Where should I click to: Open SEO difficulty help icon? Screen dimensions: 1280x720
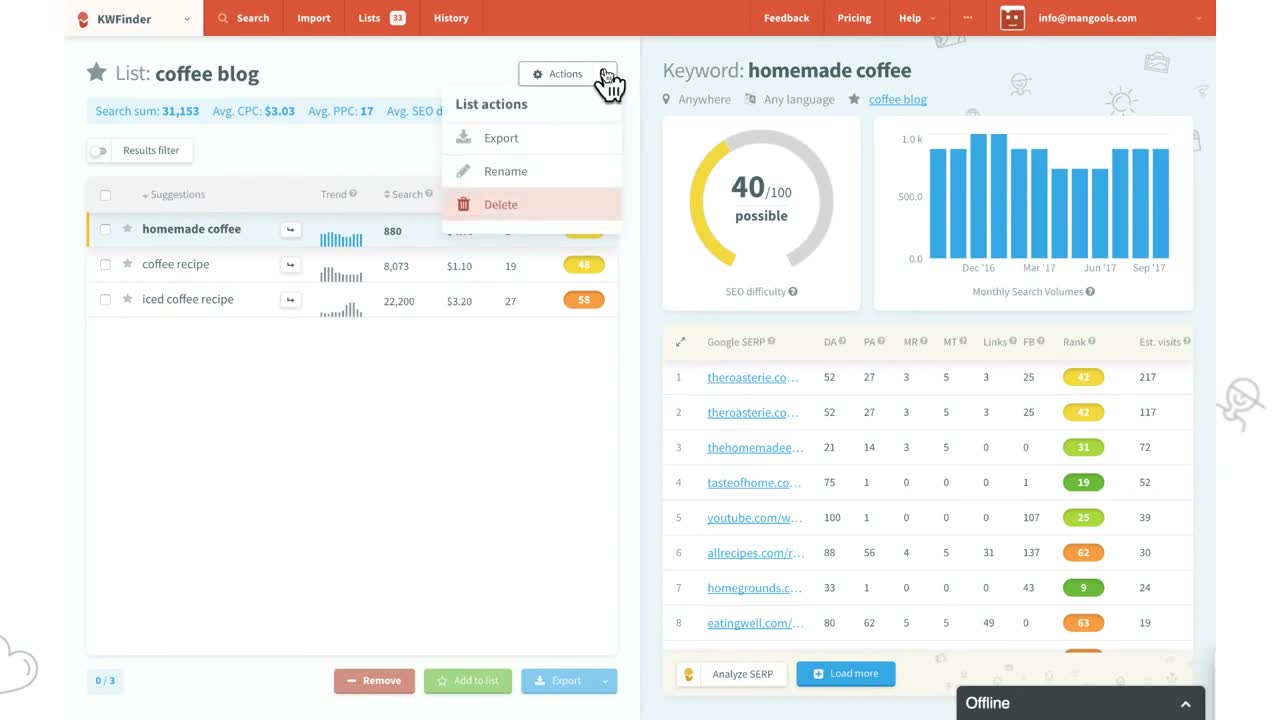coord(793,292)
